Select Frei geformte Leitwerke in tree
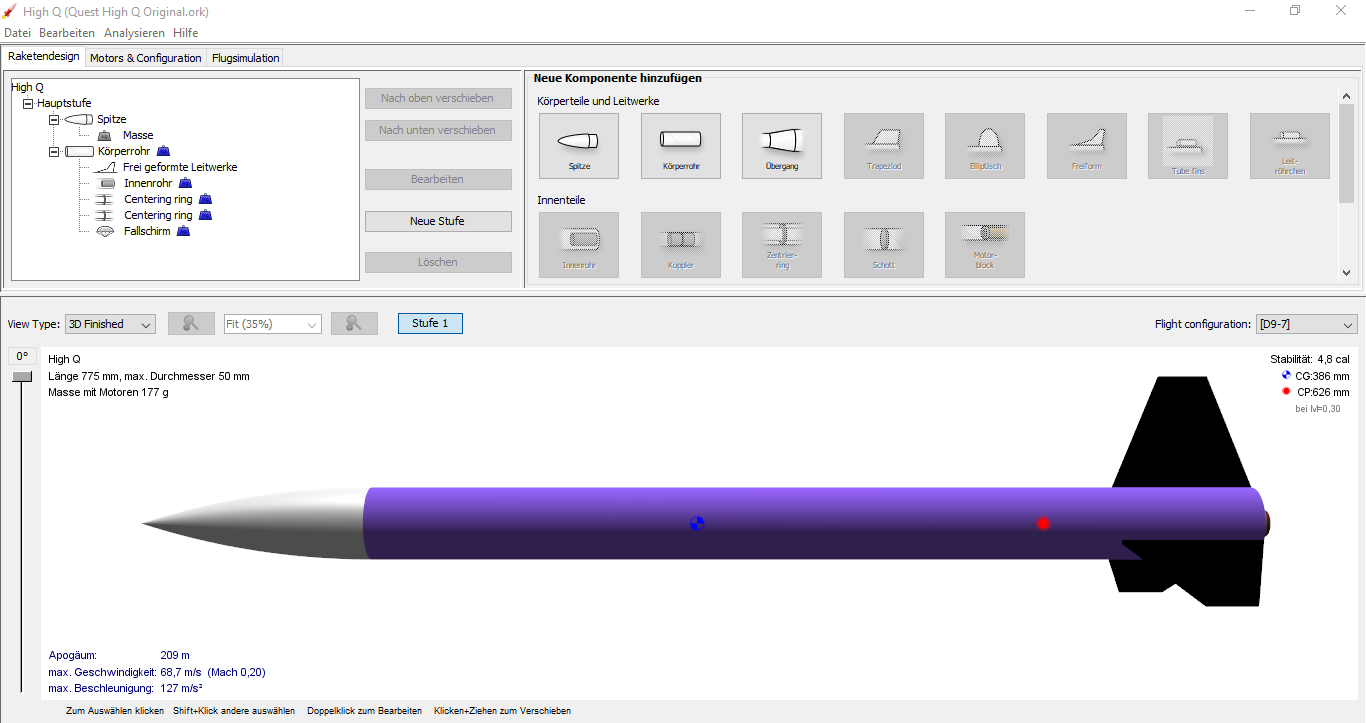 [180, 167]
